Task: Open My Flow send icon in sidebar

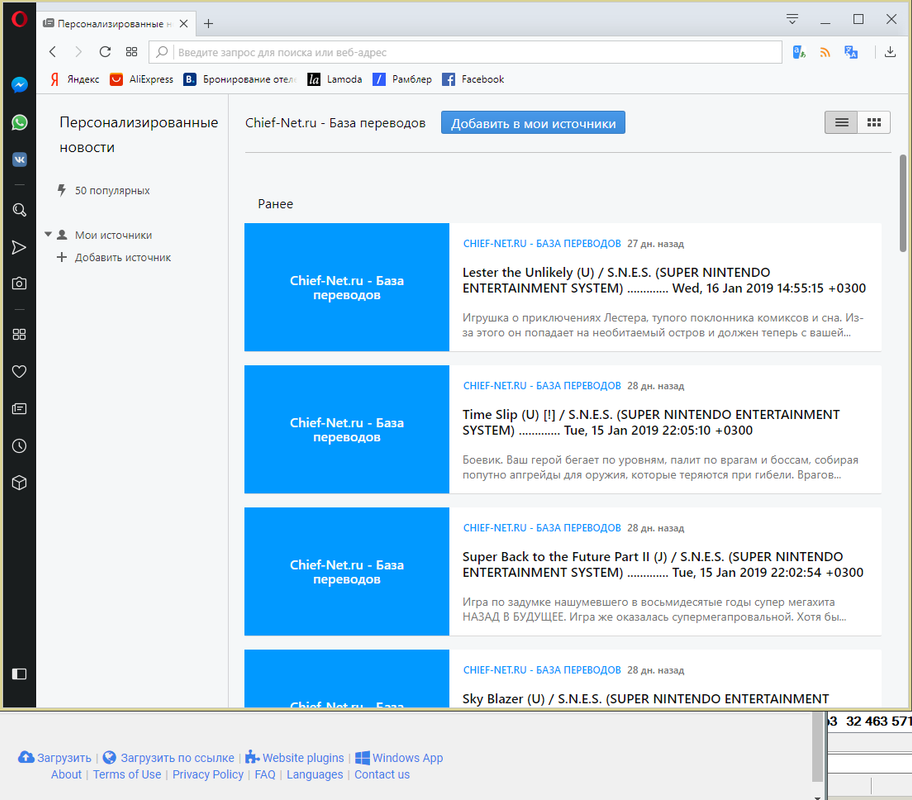Action: click(19, 247)
